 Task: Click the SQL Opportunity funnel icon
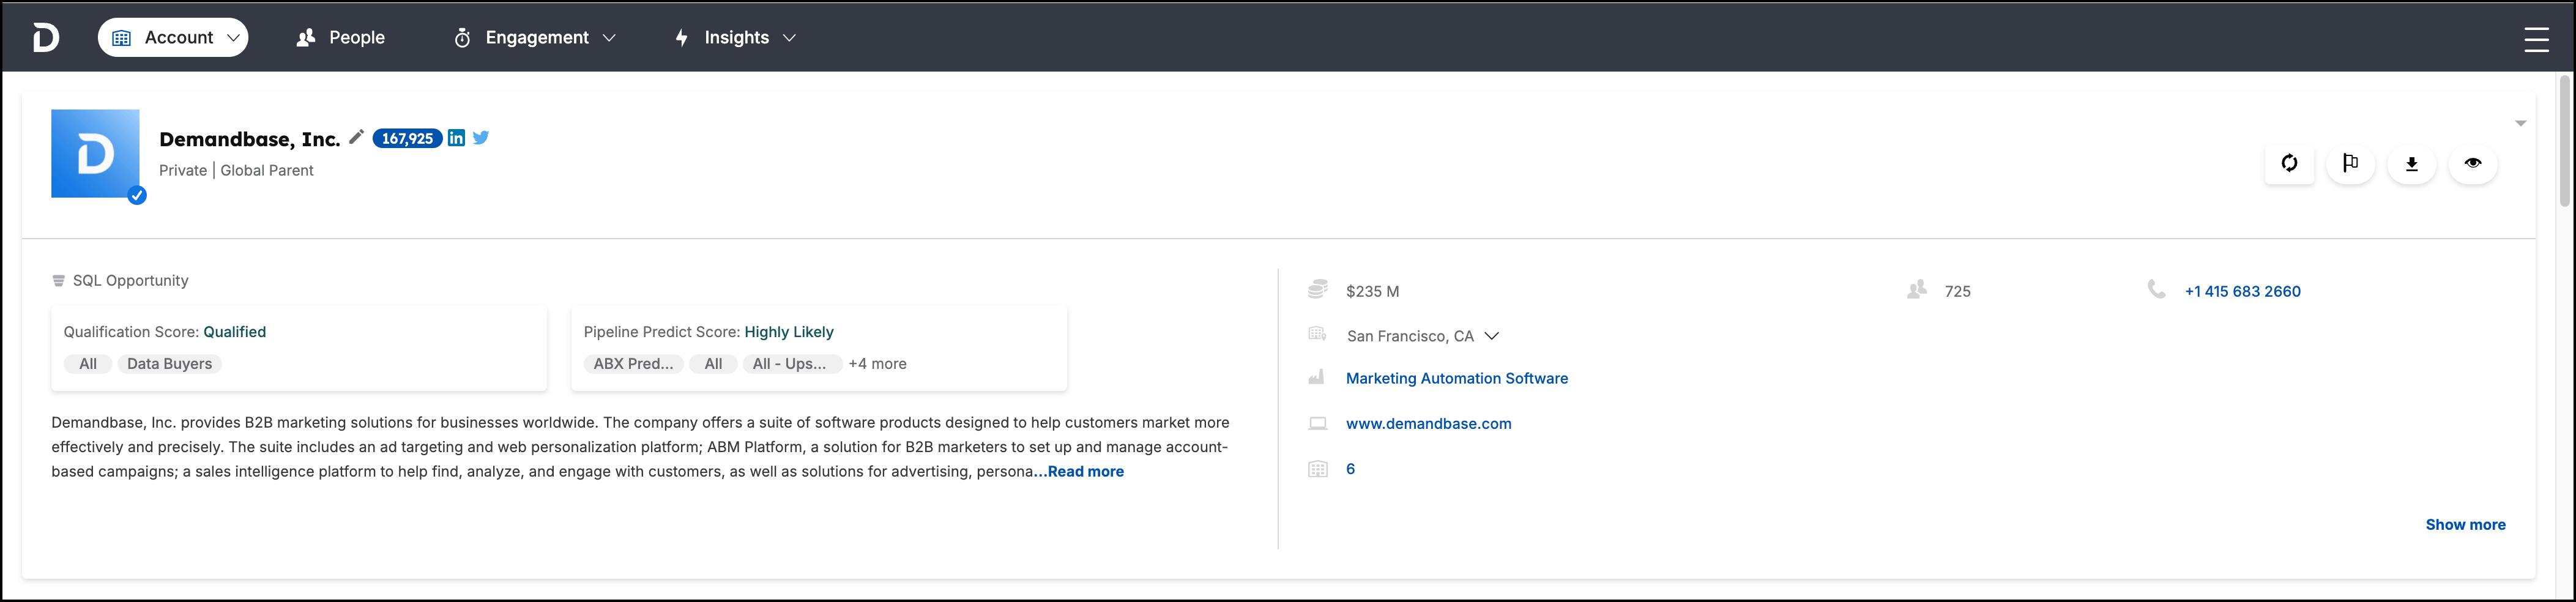[58, 281]
